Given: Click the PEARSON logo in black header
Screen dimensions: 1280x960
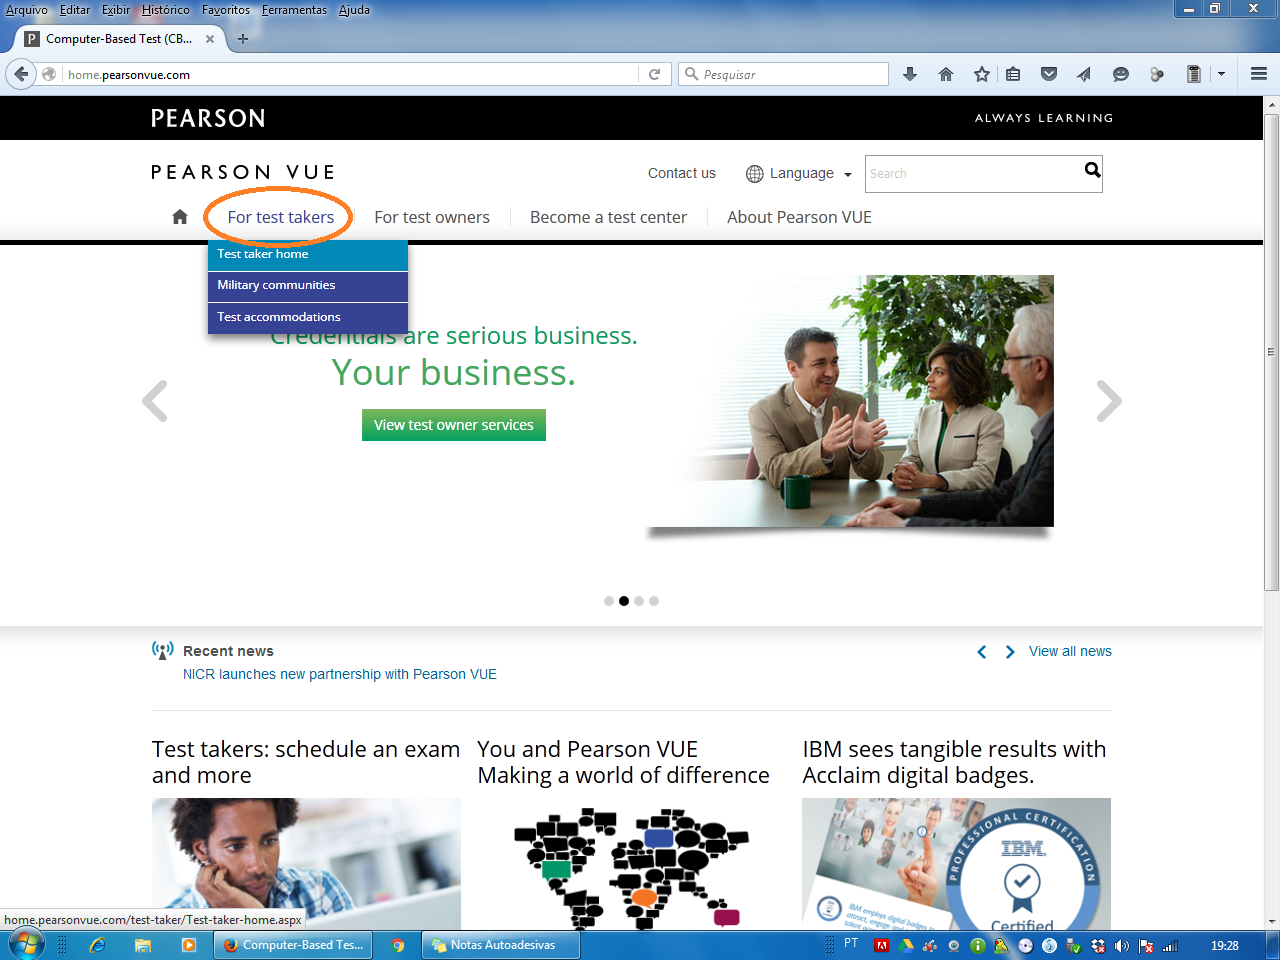Looking at the screenshot, I should [208, 118].
